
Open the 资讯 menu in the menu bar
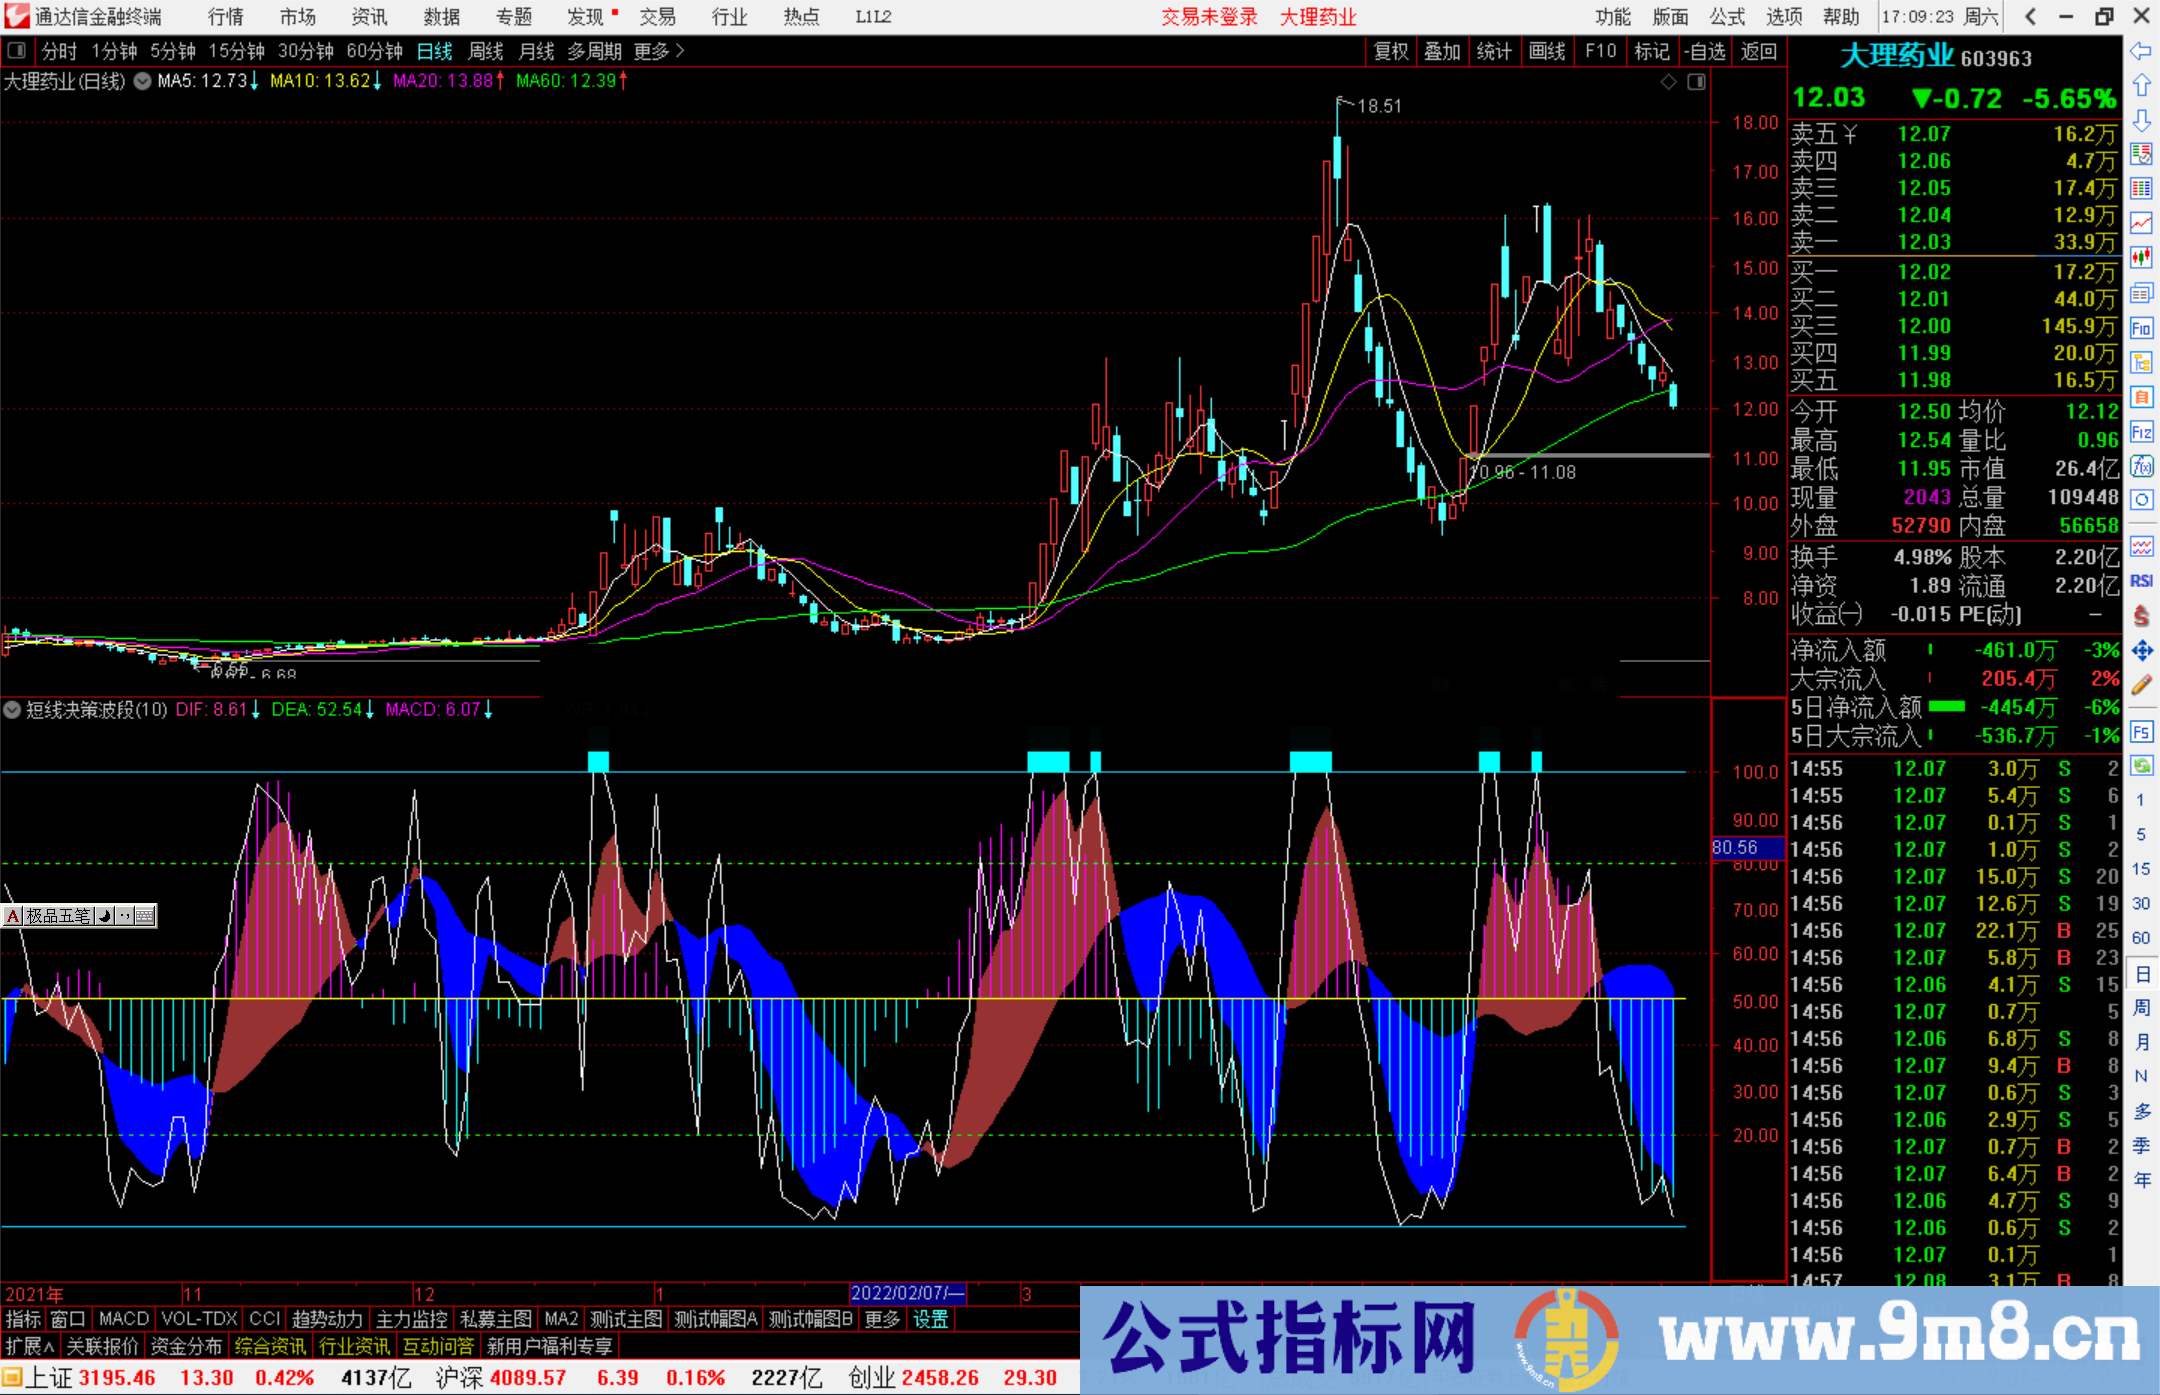[368, 16]
